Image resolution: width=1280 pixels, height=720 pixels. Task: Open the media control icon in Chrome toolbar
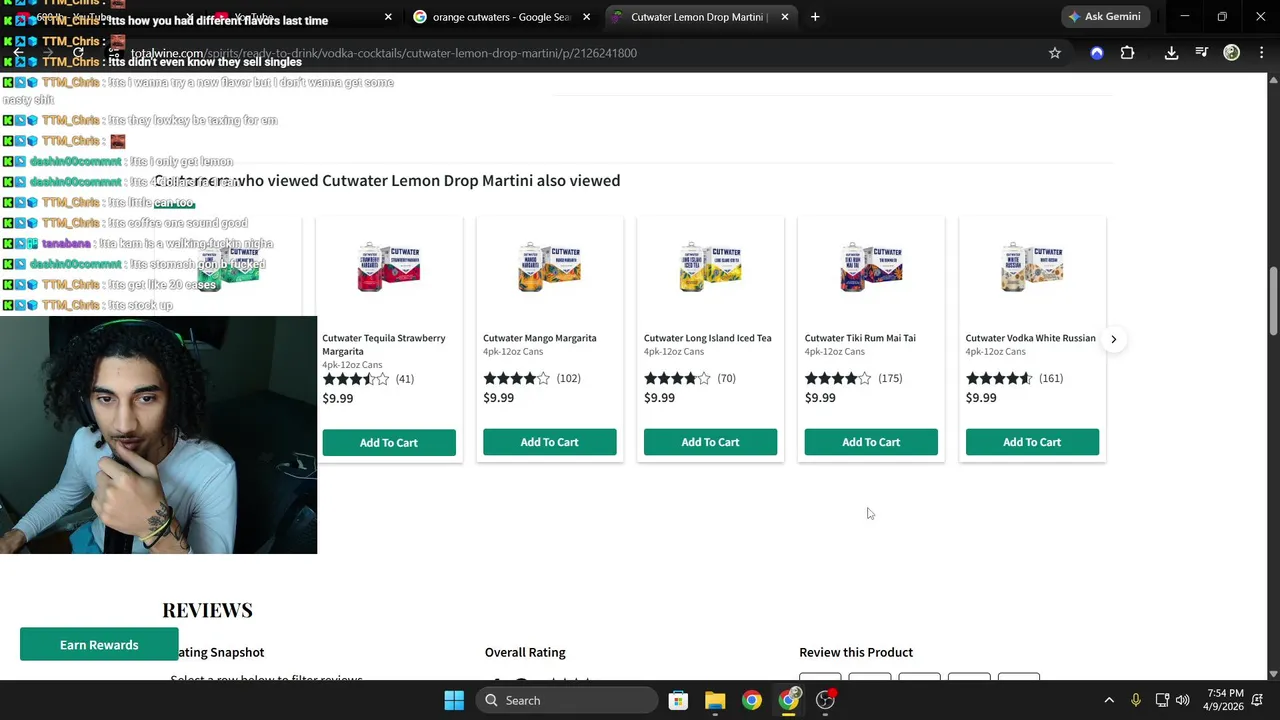(x=1202, y=53)
